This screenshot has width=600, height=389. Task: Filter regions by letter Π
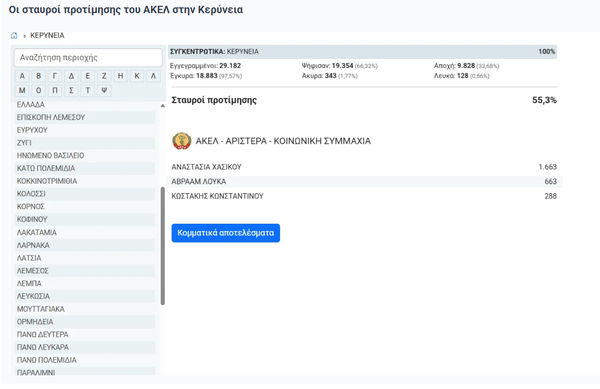coord(55,91)
